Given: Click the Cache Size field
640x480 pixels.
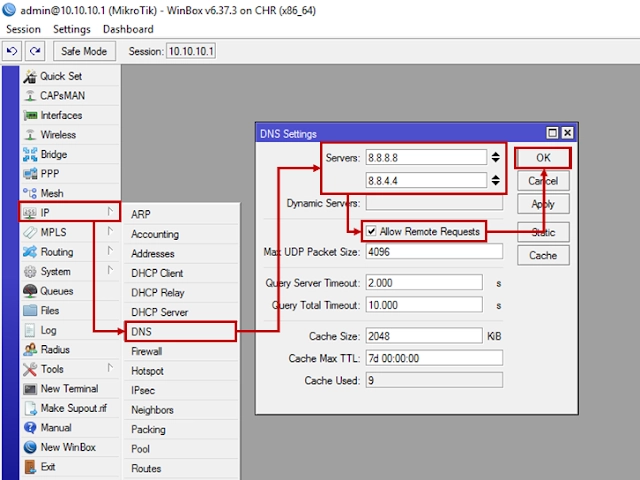Looking at the screenshot, I should pyautogui.click(x=424, y=336).
